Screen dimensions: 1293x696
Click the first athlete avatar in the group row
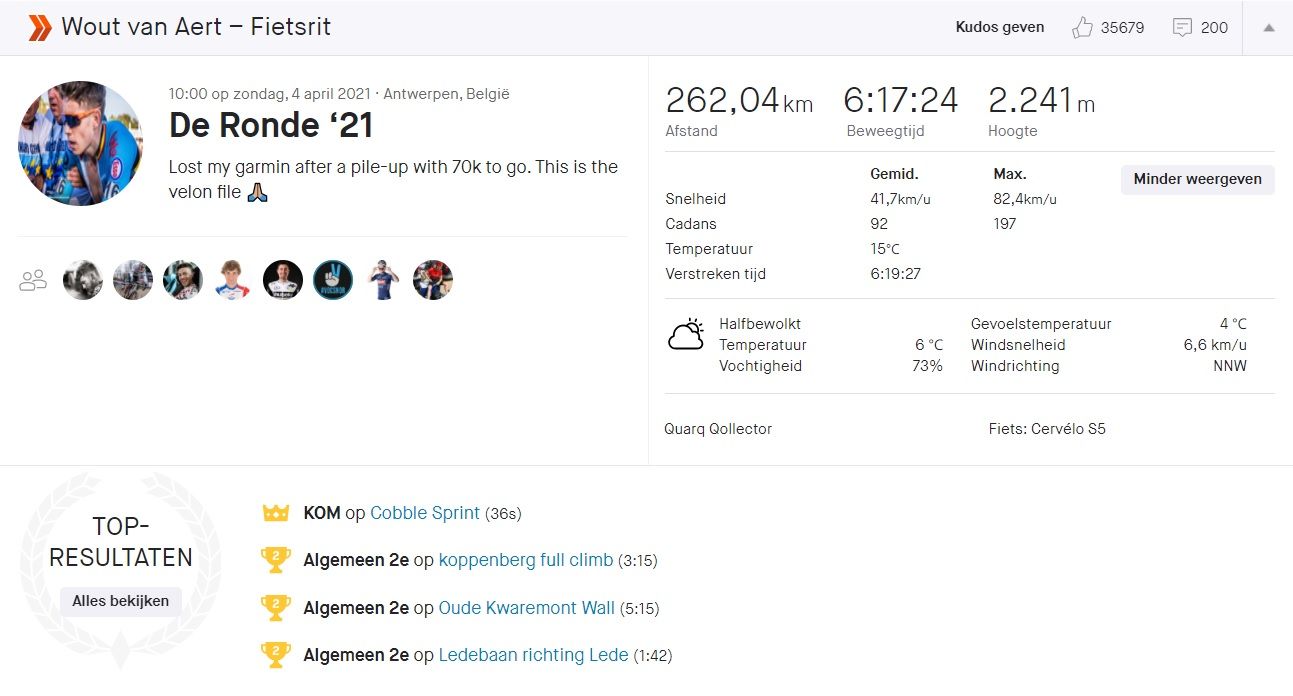pos(83,281)
